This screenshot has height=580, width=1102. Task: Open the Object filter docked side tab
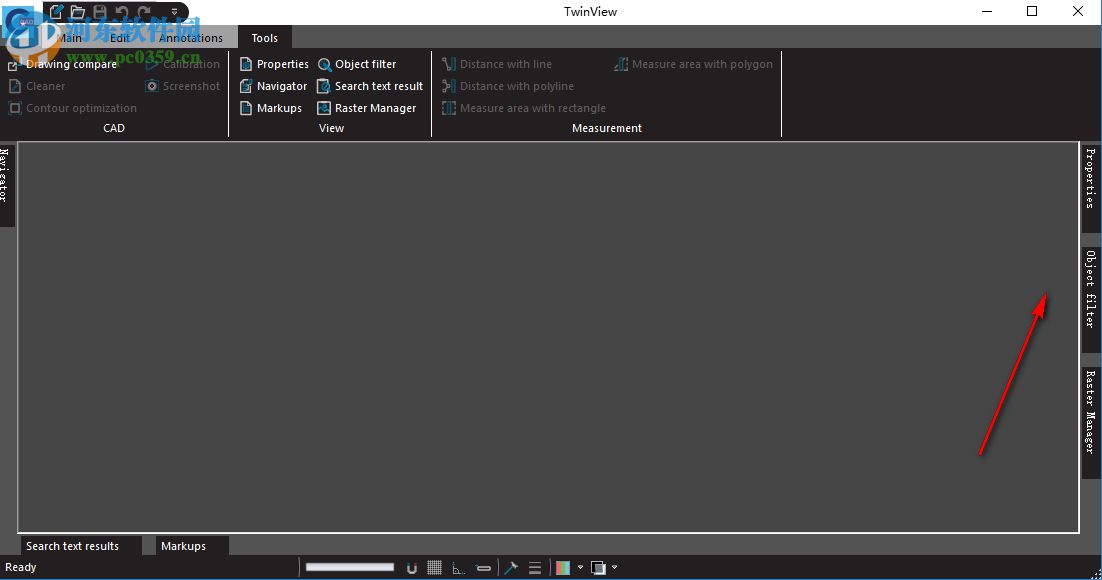[x=1091, y=299]
